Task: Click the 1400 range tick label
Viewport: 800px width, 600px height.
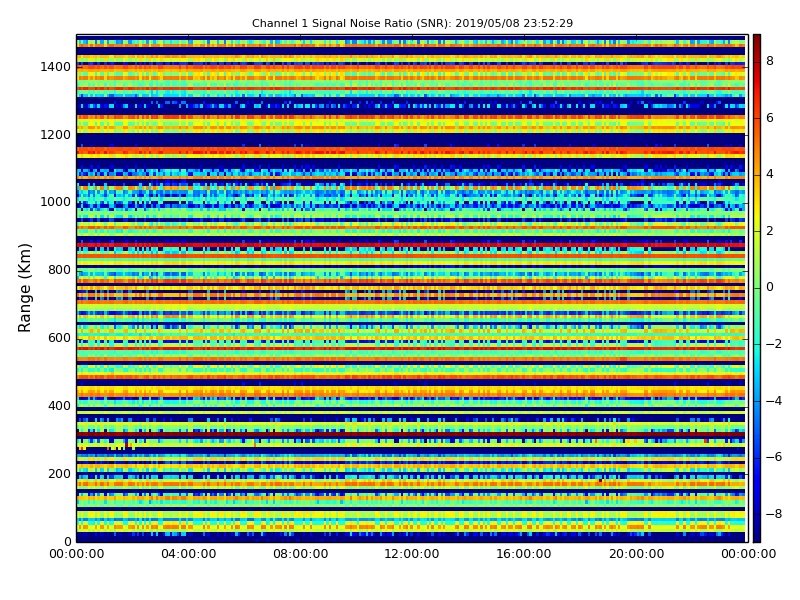Action: click(55, 67)
